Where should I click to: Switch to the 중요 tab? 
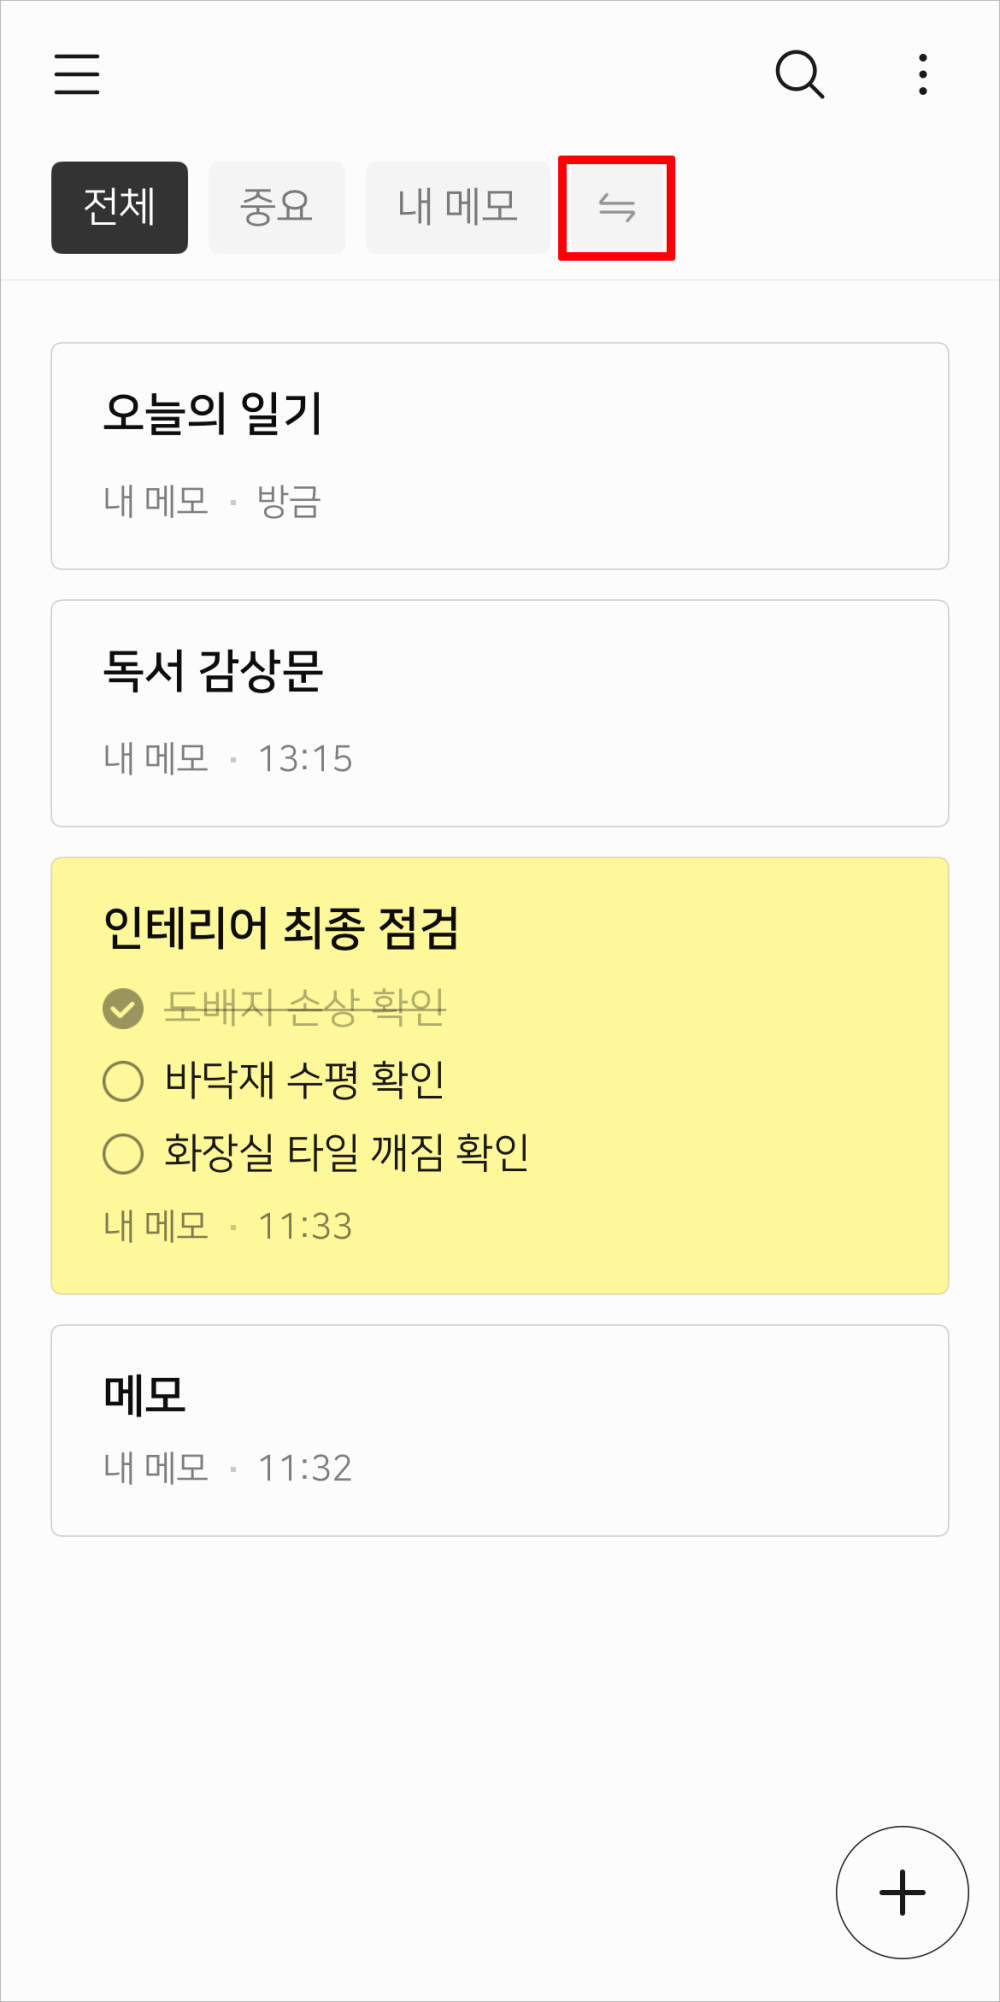click(x=277, y=208)
